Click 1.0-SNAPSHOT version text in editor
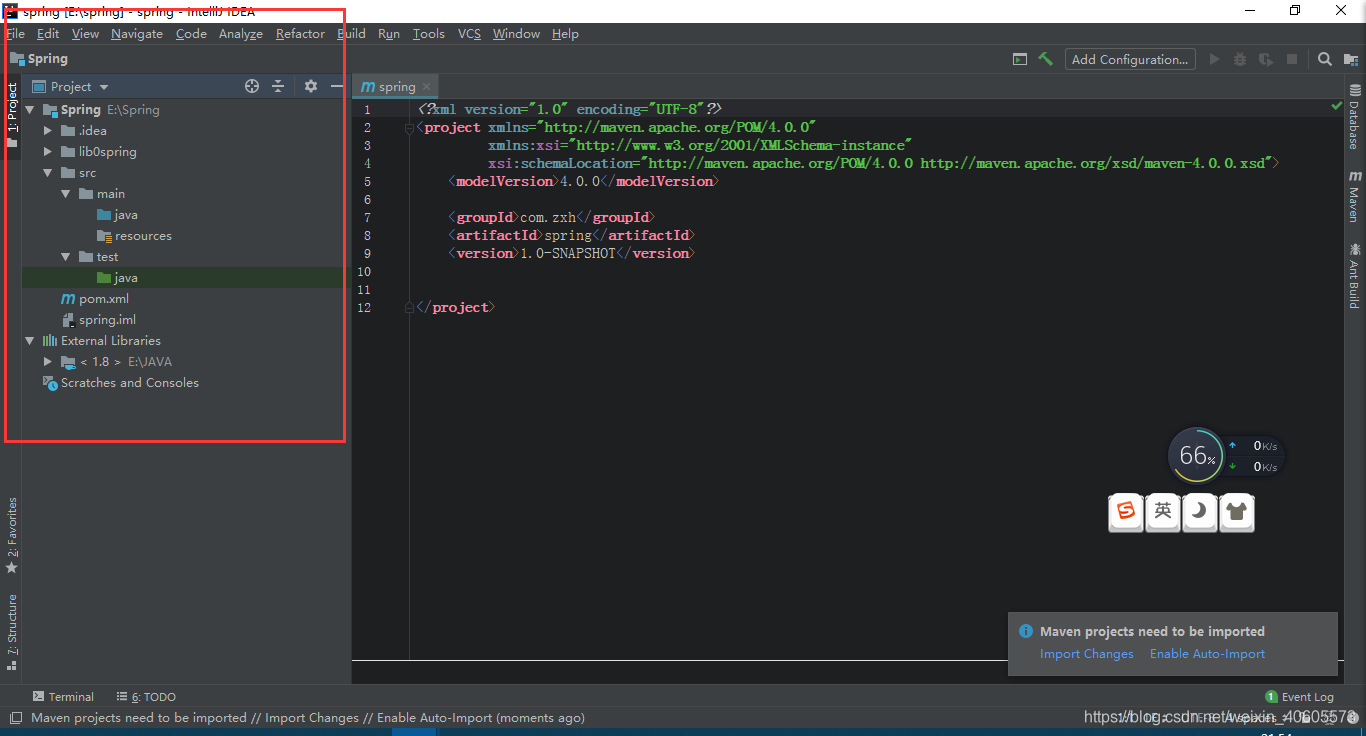This screenshot has height=736, width=1366. 568,253
